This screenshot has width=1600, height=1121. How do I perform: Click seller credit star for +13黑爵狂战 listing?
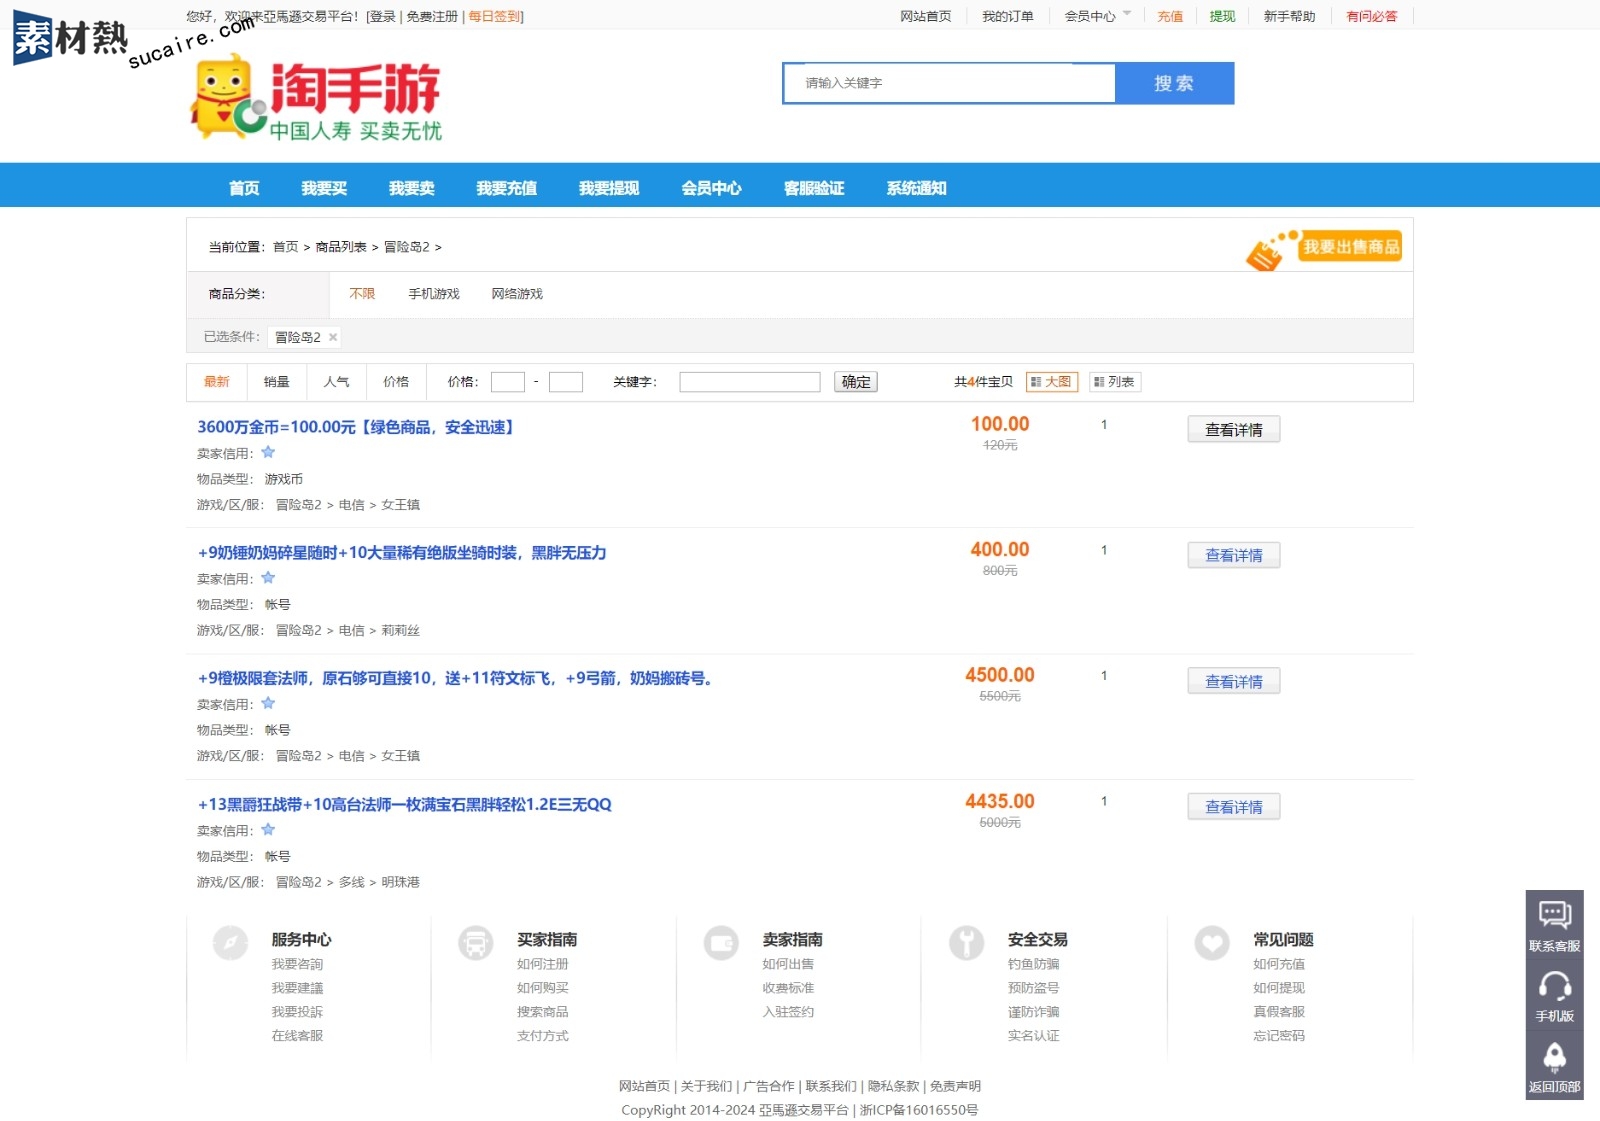tap(268, 829)
